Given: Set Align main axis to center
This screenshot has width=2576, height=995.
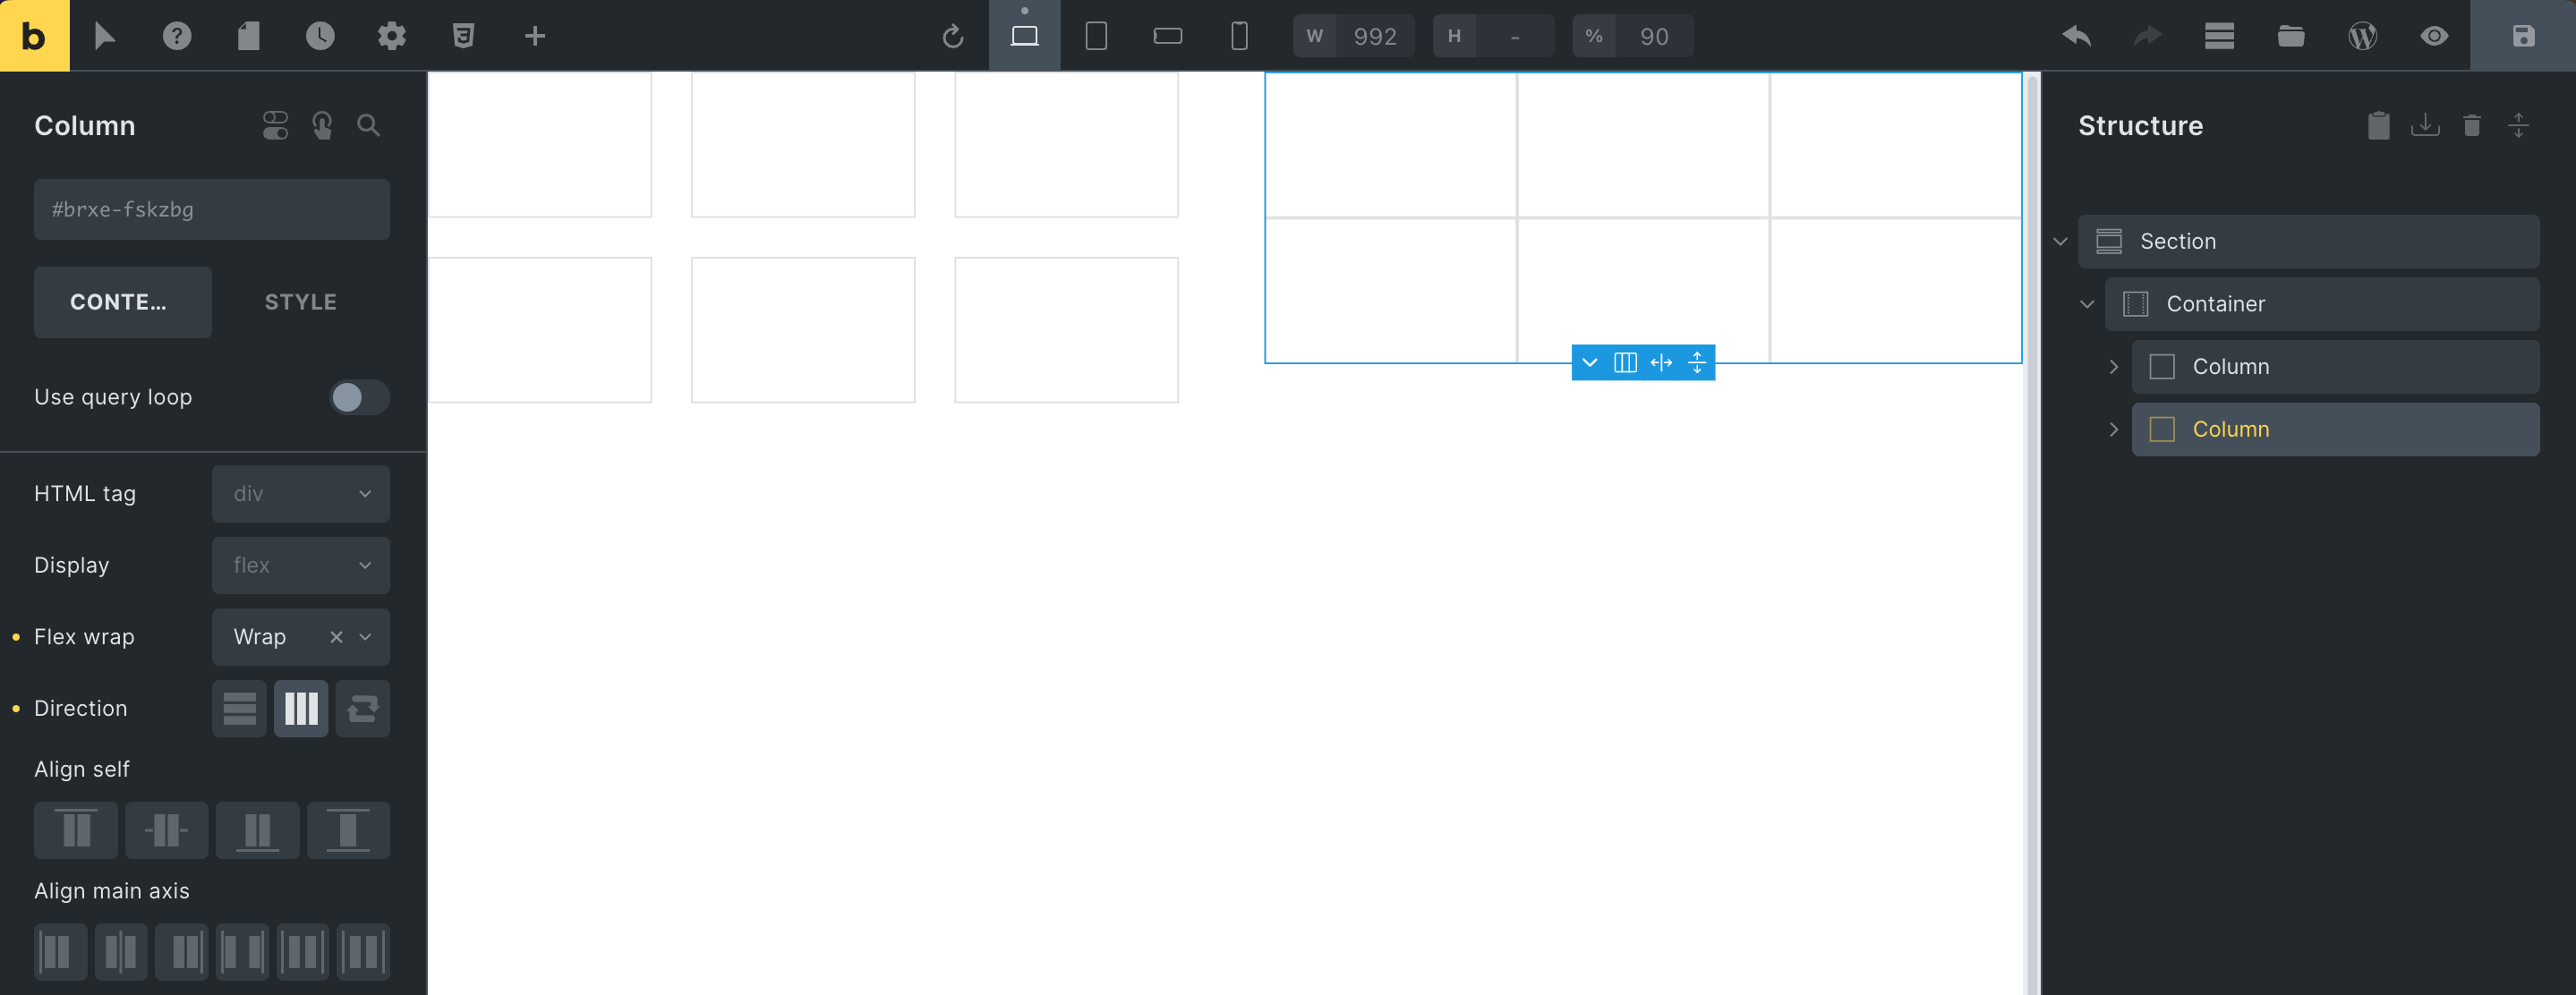Looking at the screenshot, I should pyautogui.click(x=121, y=951).
